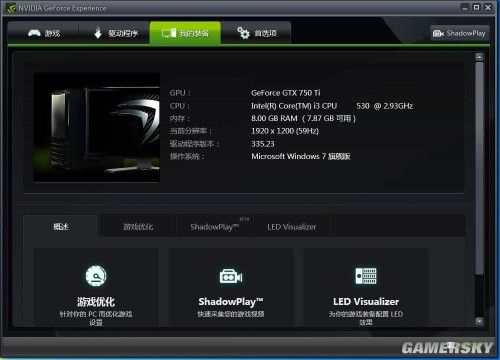Click the PC rig thumbnail image
500x360 pixels.
[97, 128]
